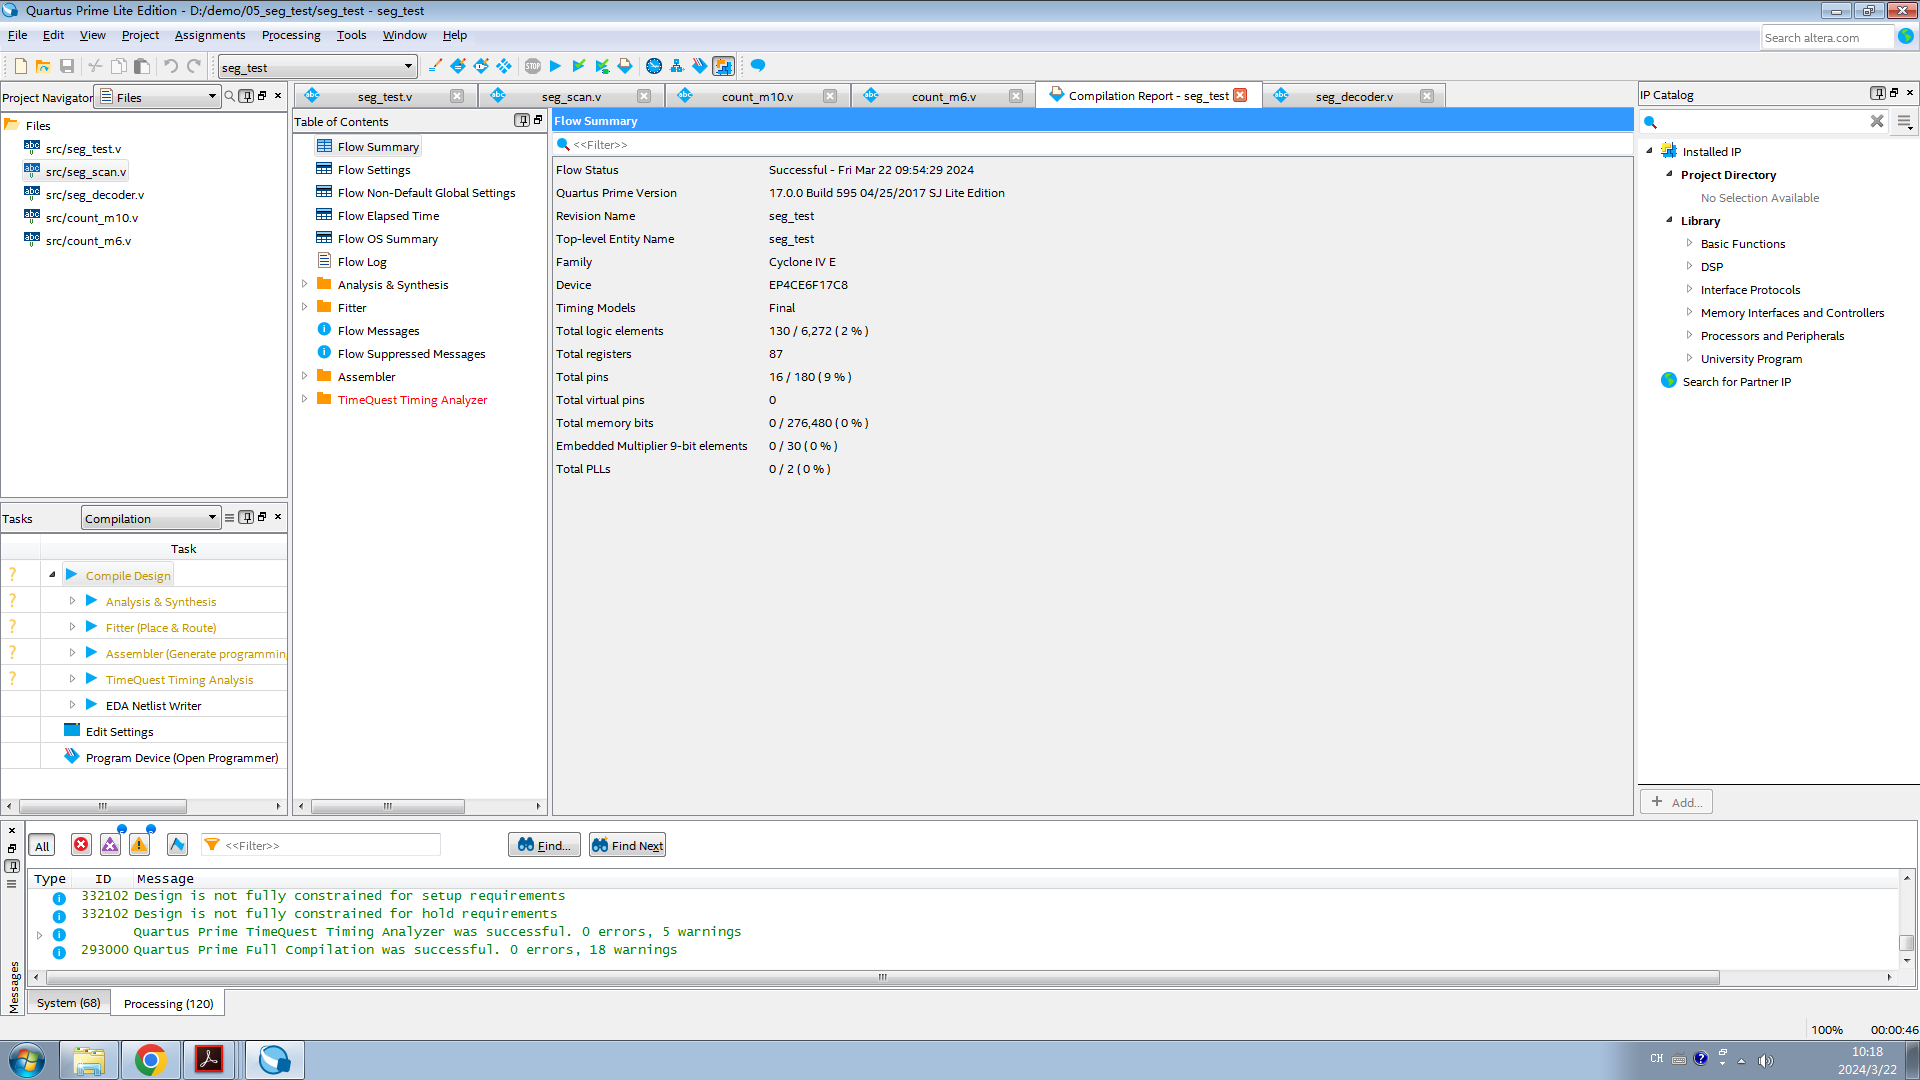
Task: Expand the EDA Netlist Writer task
Action: point(72,705)
